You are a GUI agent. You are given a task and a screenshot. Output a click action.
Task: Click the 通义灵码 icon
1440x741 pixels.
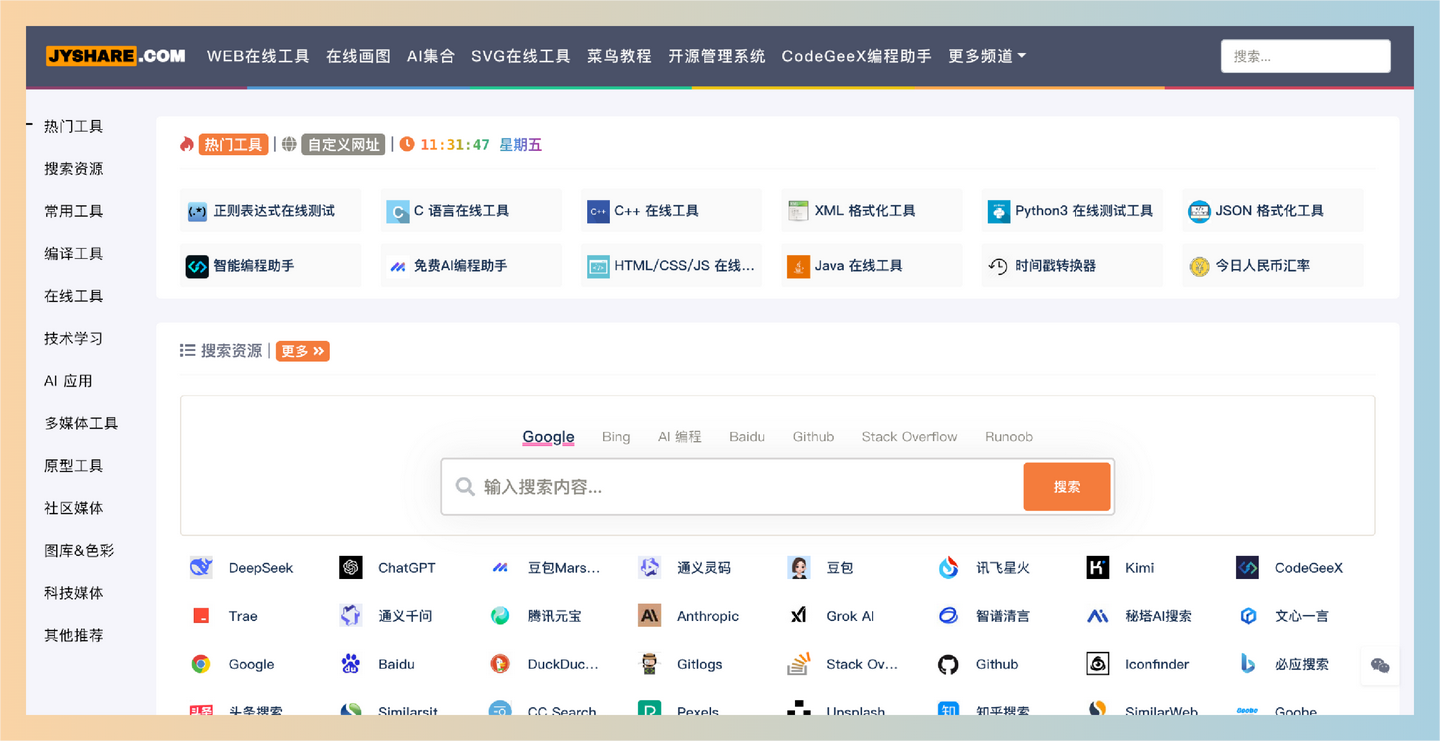(x=649, y=568)
